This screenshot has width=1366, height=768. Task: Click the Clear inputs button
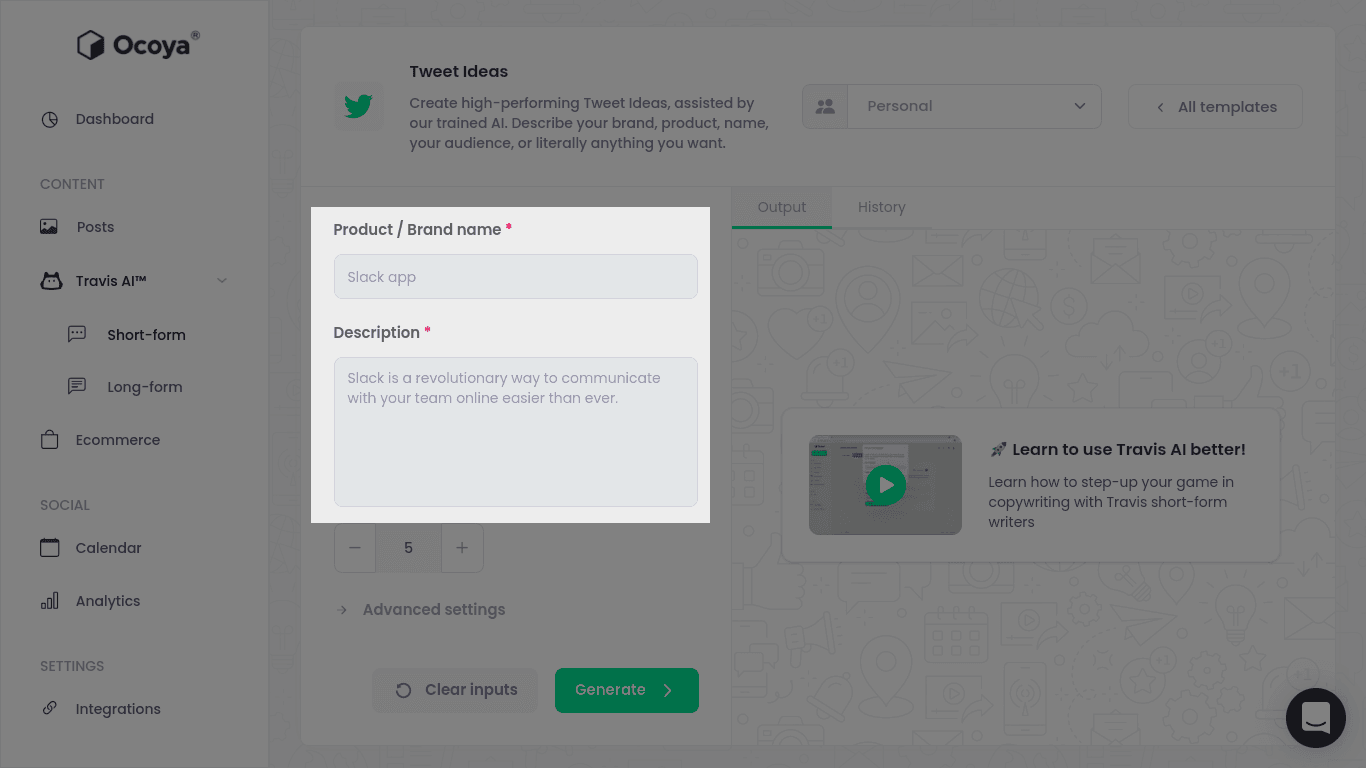point(455,690)
